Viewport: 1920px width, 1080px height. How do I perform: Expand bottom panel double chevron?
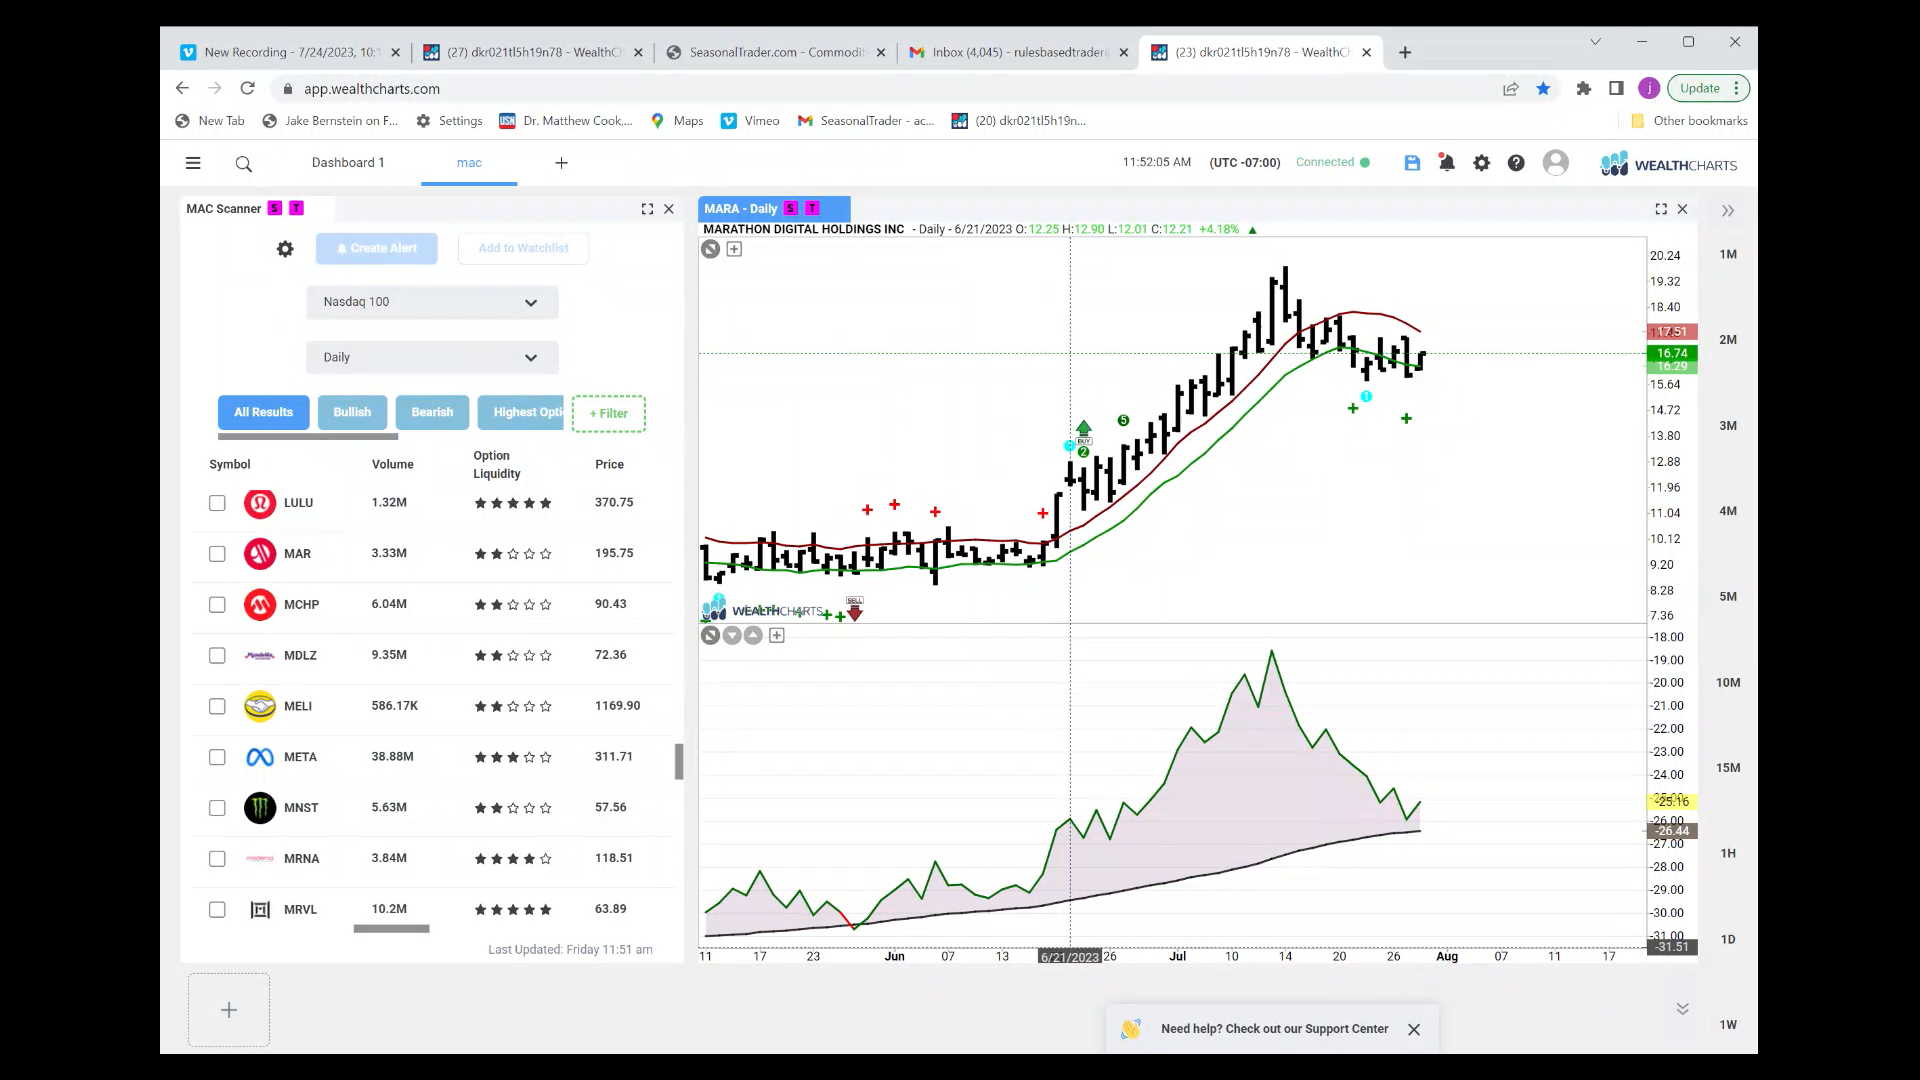(1682, 1009)
